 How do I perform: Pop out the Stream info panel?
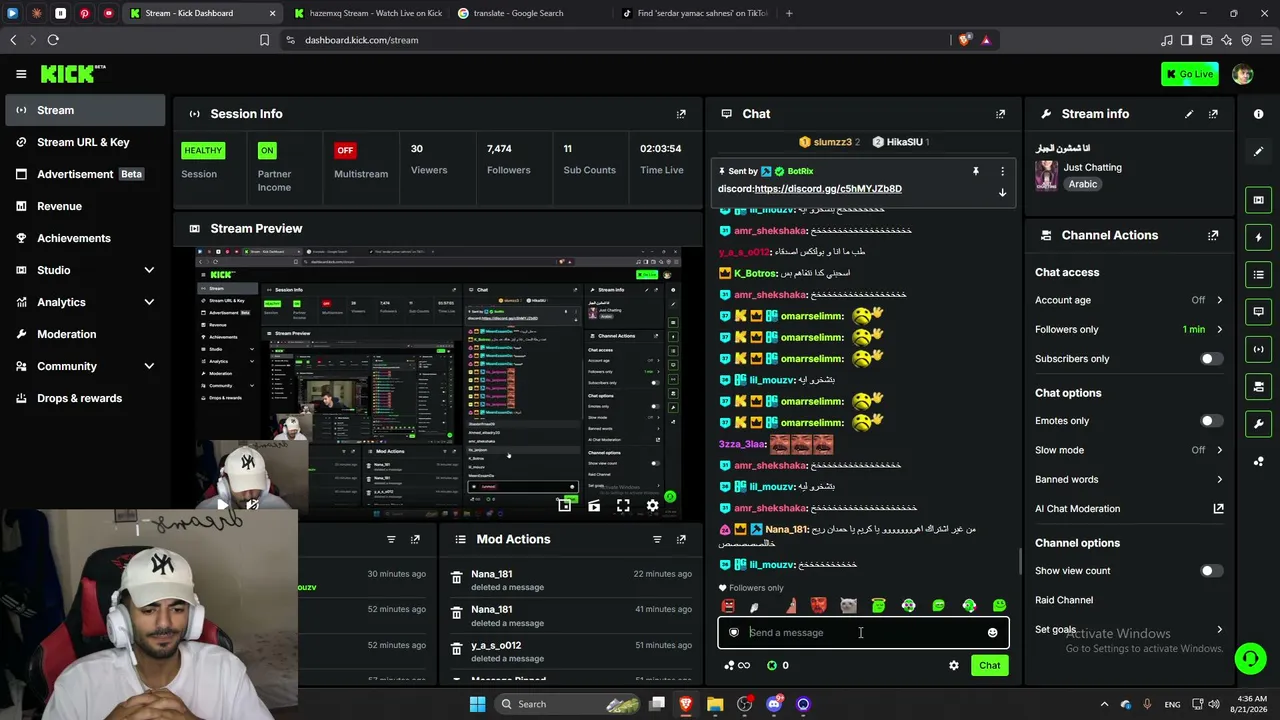1213,114
